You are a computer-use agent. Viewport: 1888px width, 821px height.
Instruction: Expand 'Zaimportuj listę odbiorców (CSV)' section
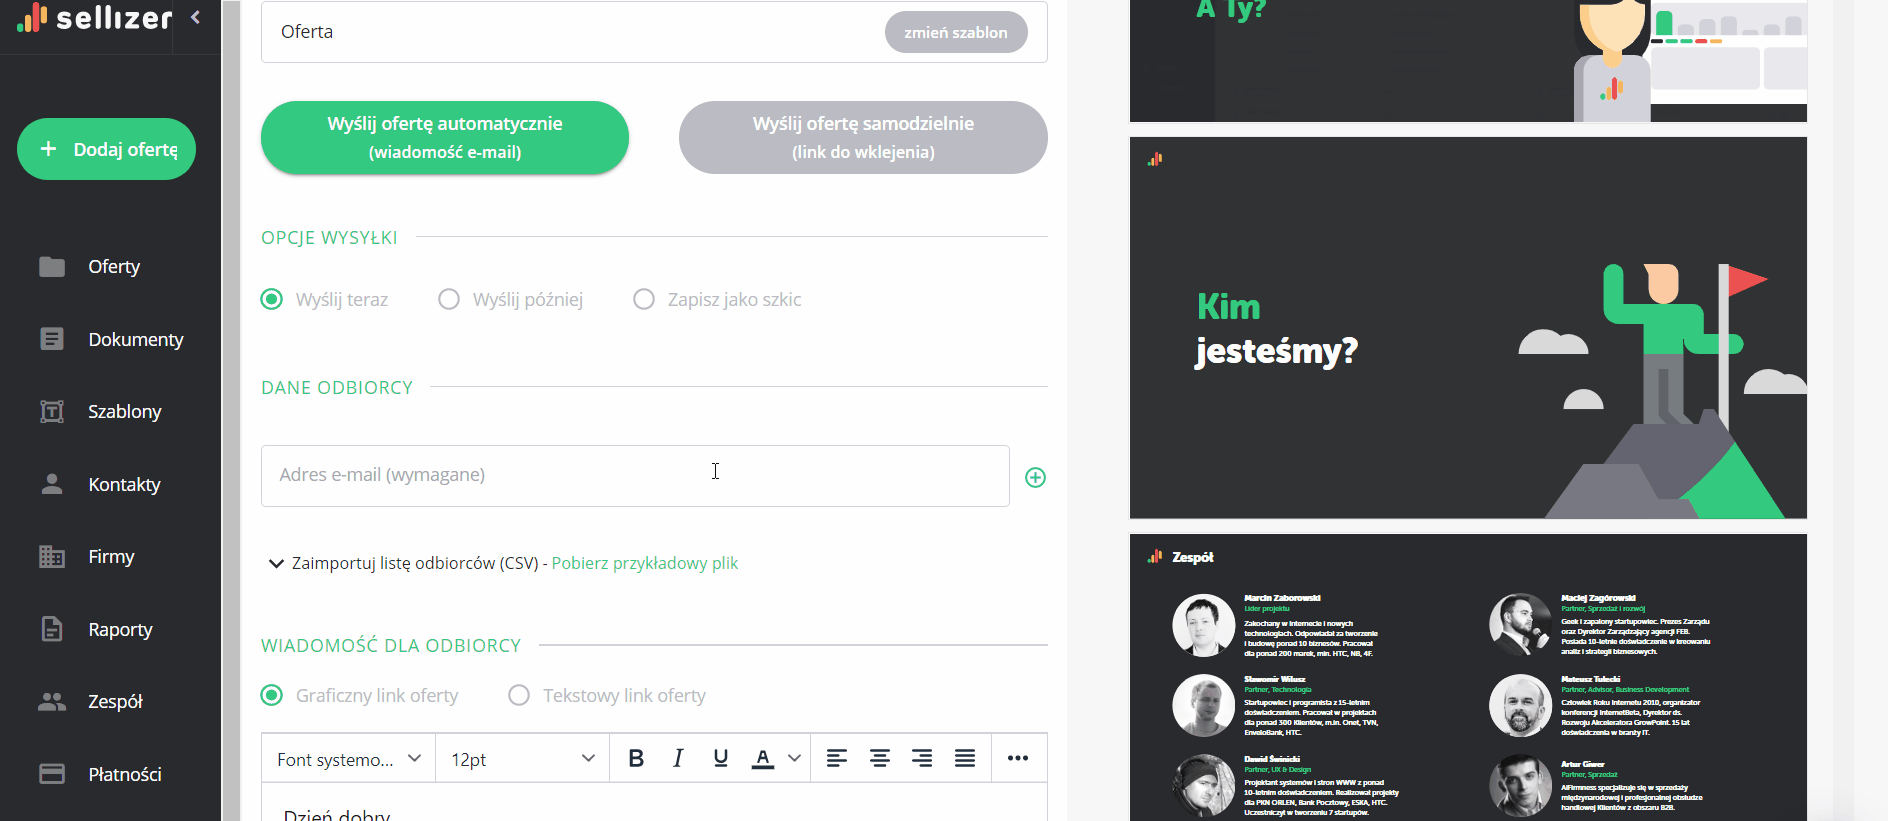276,564
